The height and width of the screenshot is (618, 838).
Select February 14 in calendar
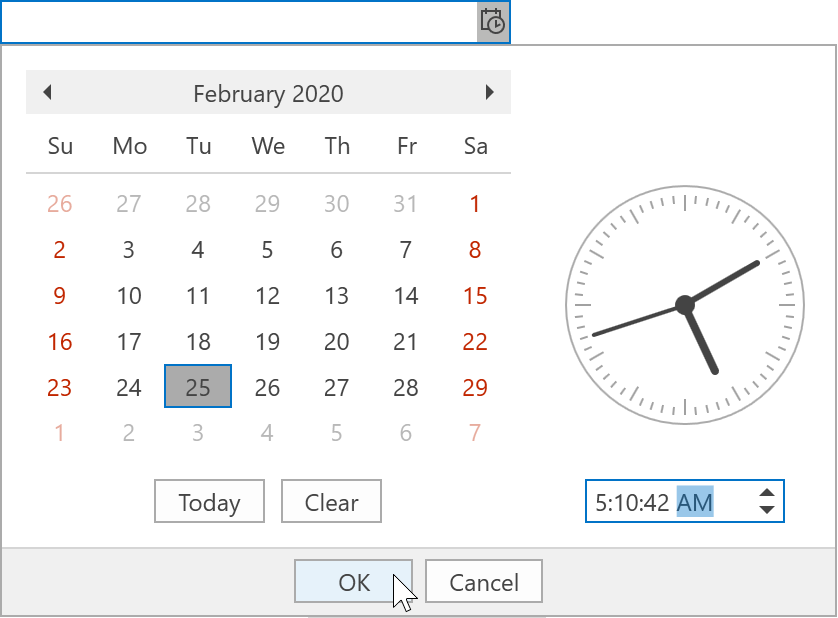click(406, 296)
